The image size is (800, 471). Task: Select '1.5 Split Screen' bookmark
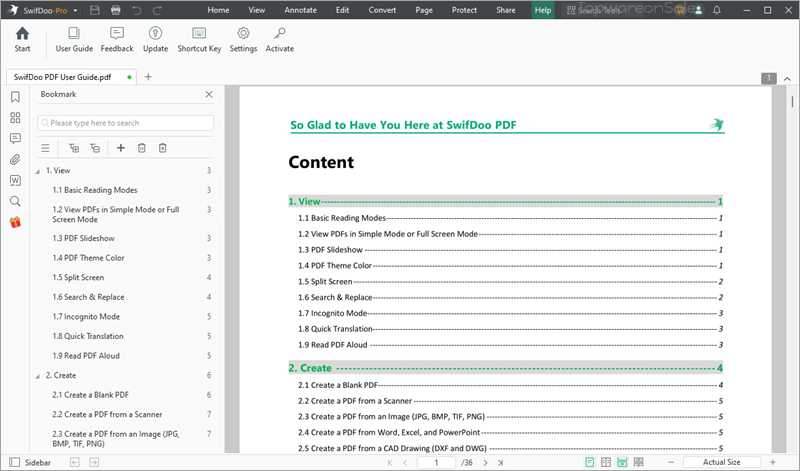tap(78, 278)
